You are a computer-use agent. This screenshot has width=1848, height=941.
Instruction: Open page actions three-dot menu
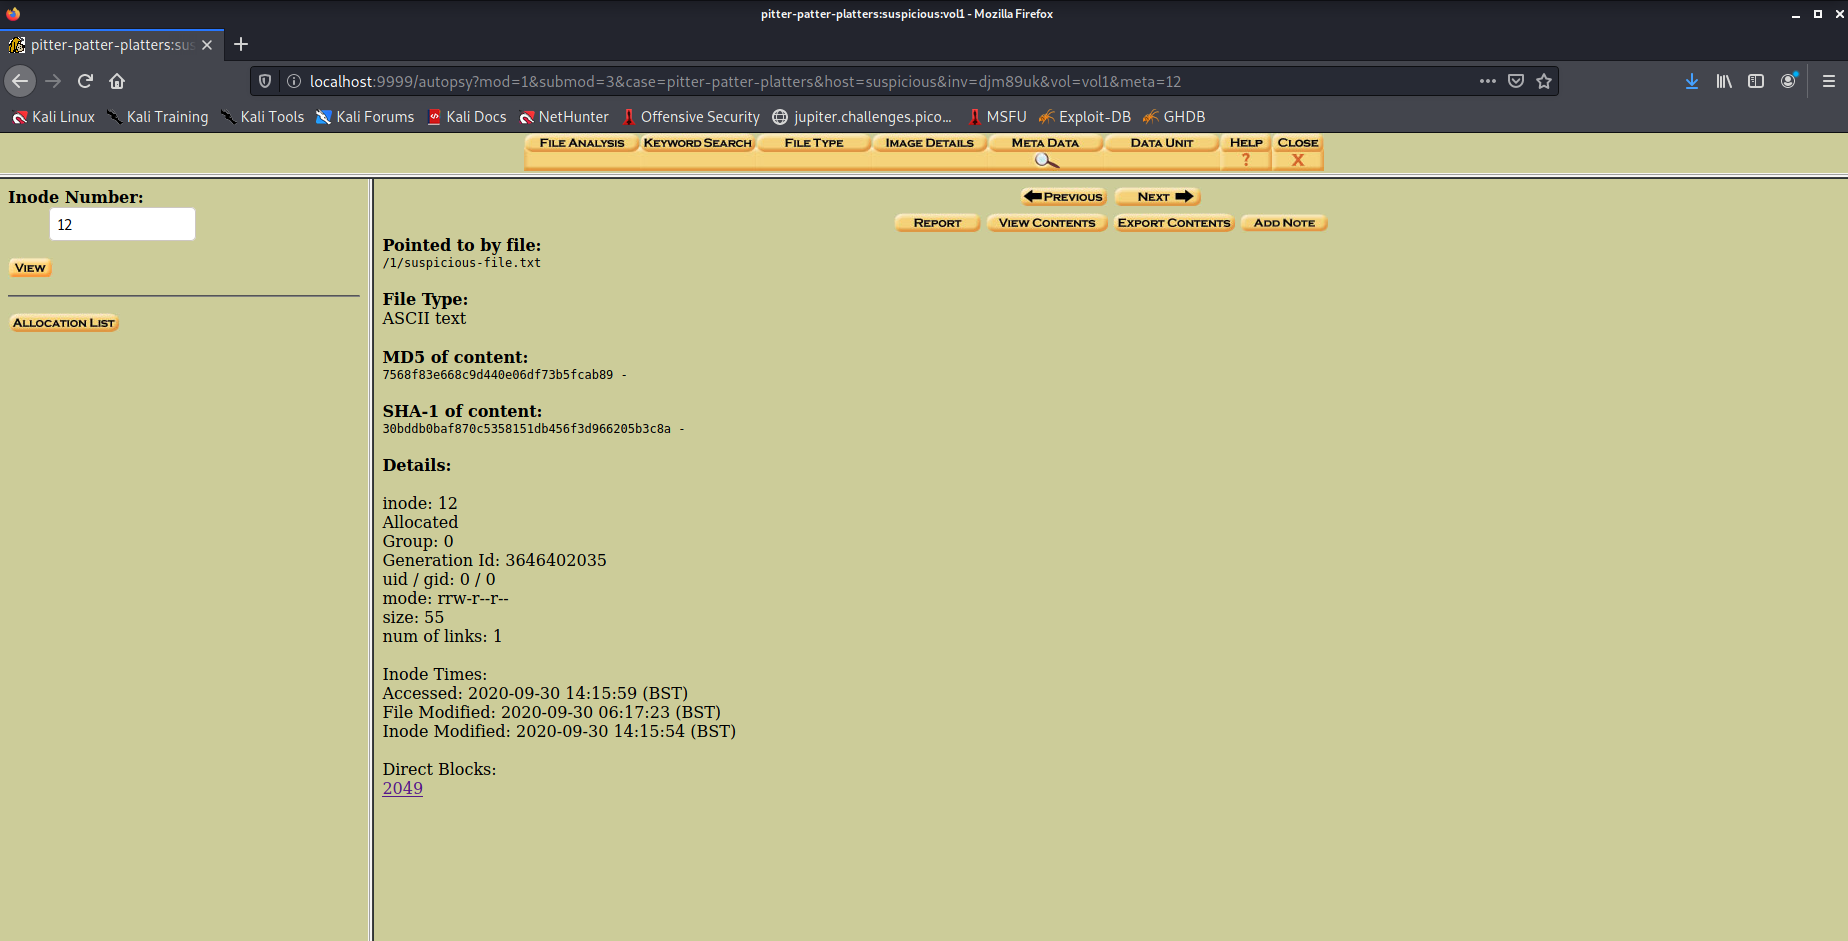click(1488, 81)
